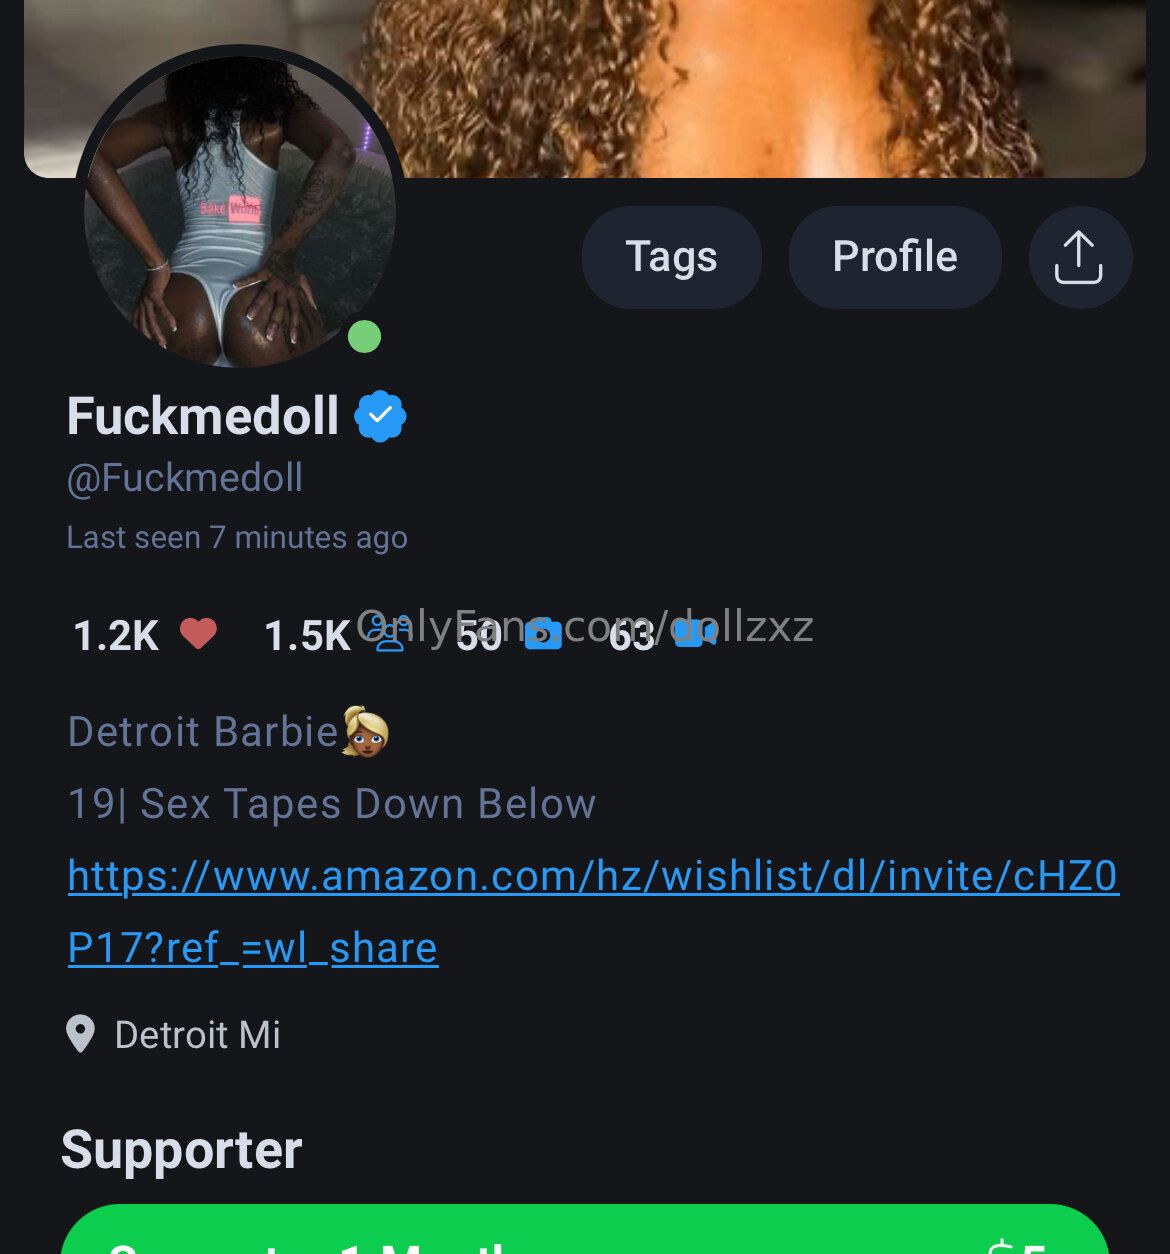Image resolution: width=1170 pixels, height=1254 pixels.
Task: Click the 1.2K likes count
Action: (116, 636)
